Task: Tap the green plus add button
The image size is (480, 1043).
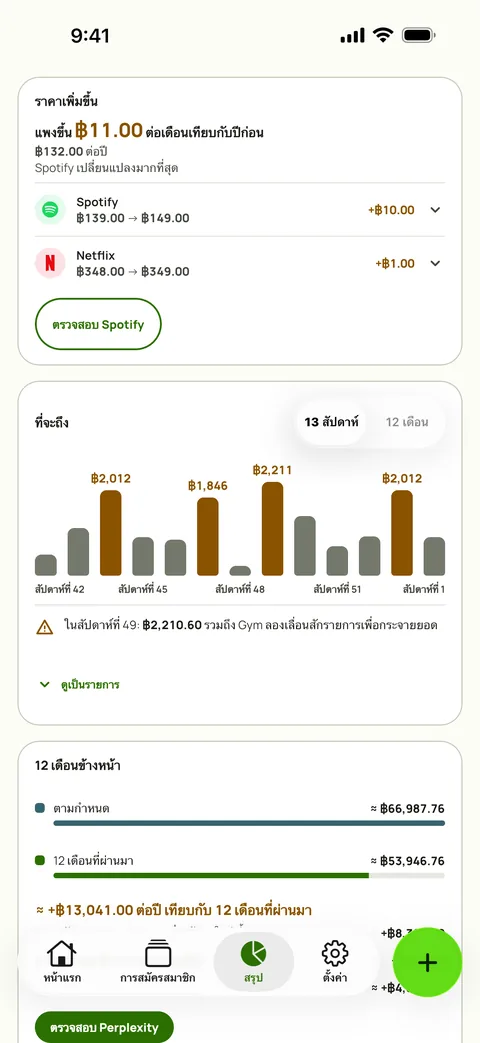Action: pyautogui.click(x=427, y=962)
